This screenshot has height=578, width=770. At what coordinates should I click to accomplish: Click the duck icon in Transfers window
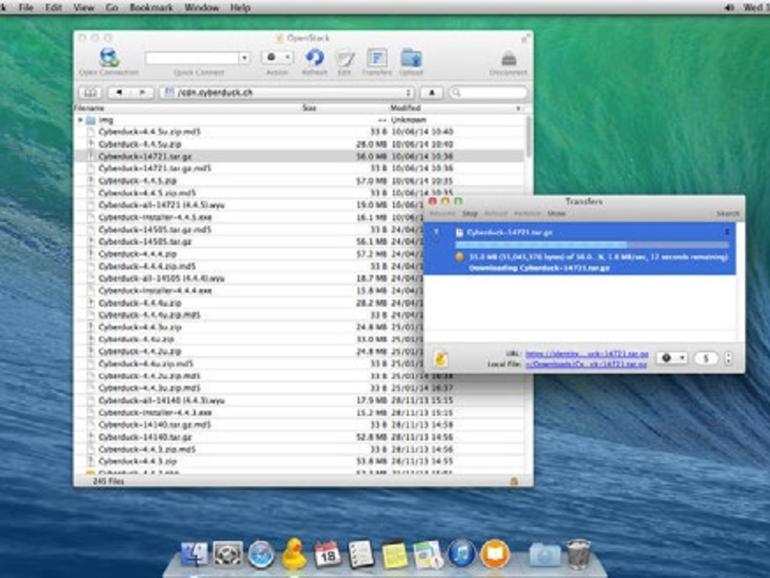click(440, 358)
